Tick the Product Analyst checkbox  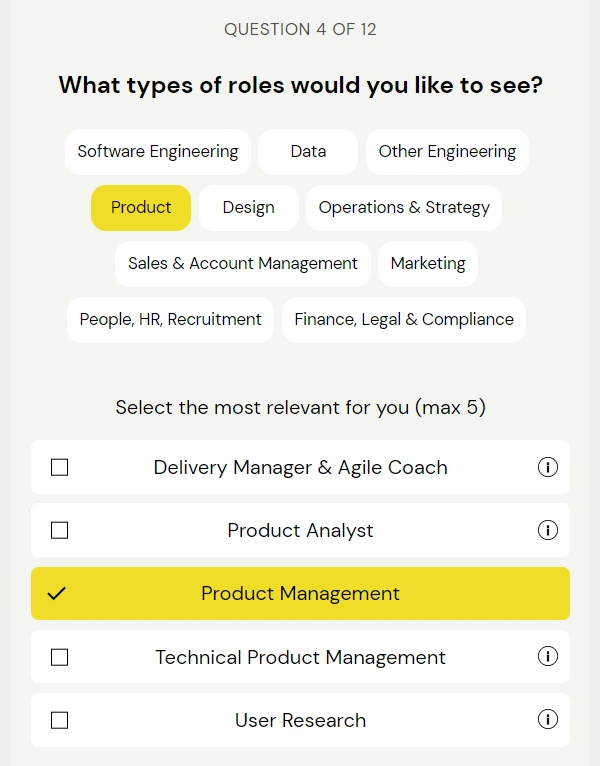[60, 530]
